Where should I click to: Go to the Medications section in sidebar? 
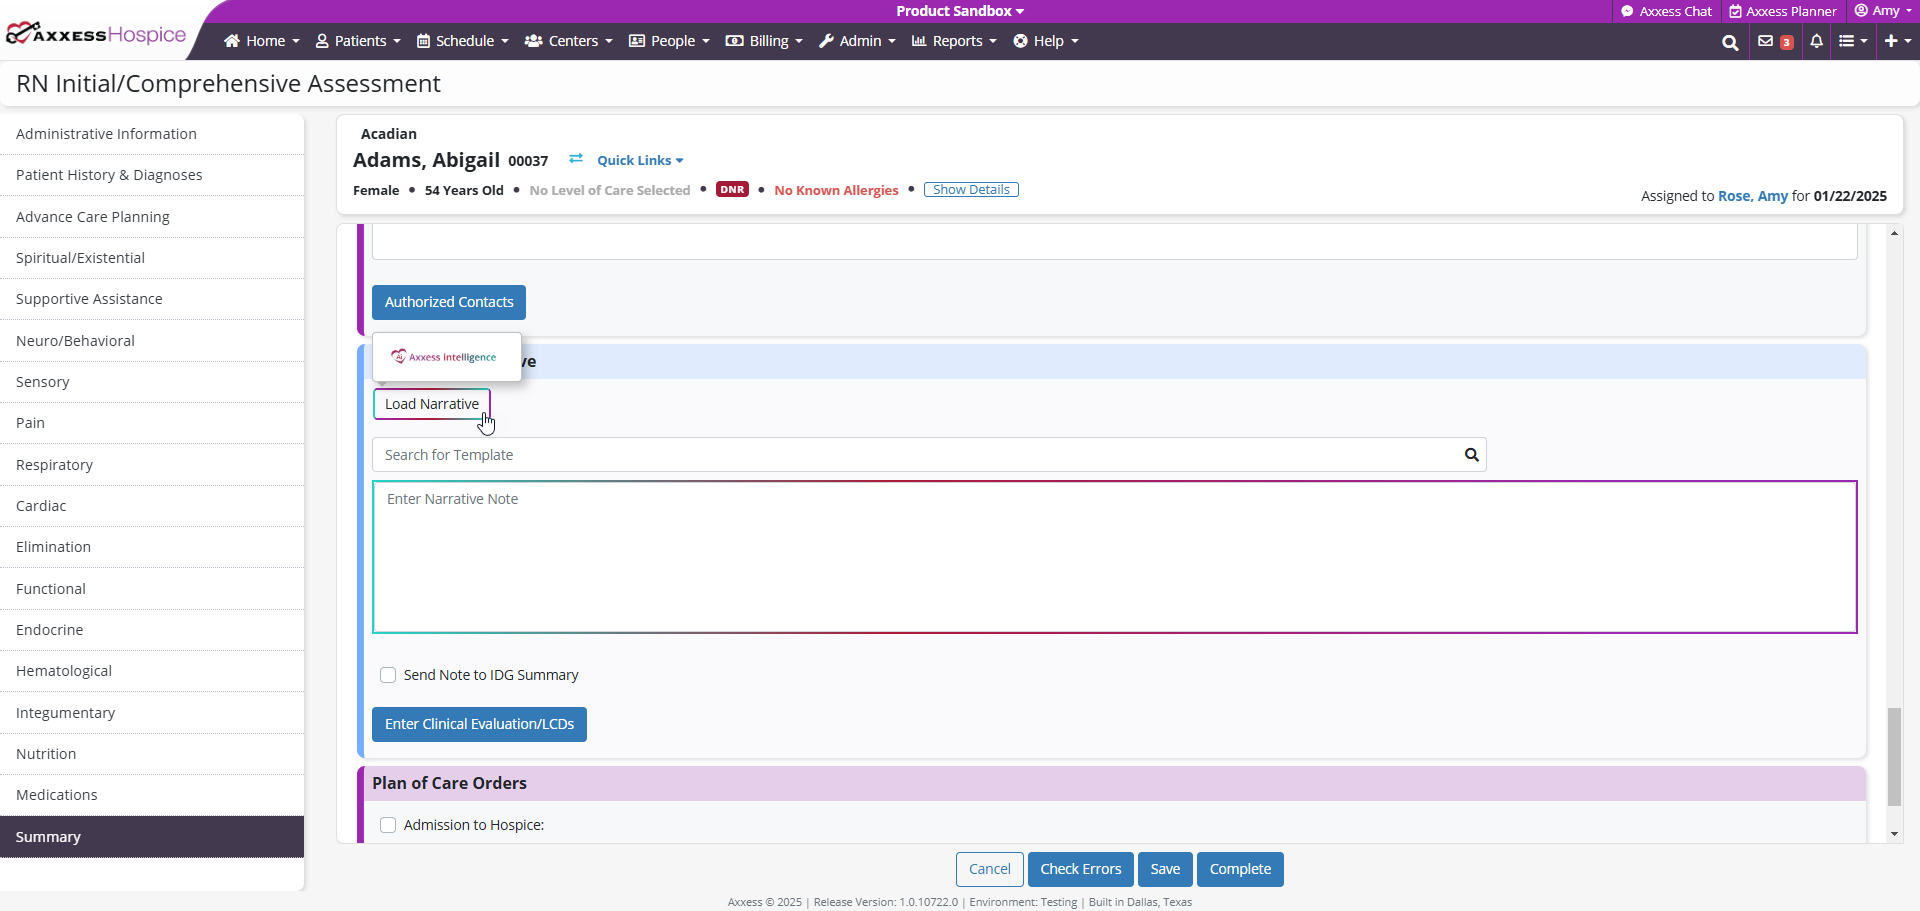point(57,795)
